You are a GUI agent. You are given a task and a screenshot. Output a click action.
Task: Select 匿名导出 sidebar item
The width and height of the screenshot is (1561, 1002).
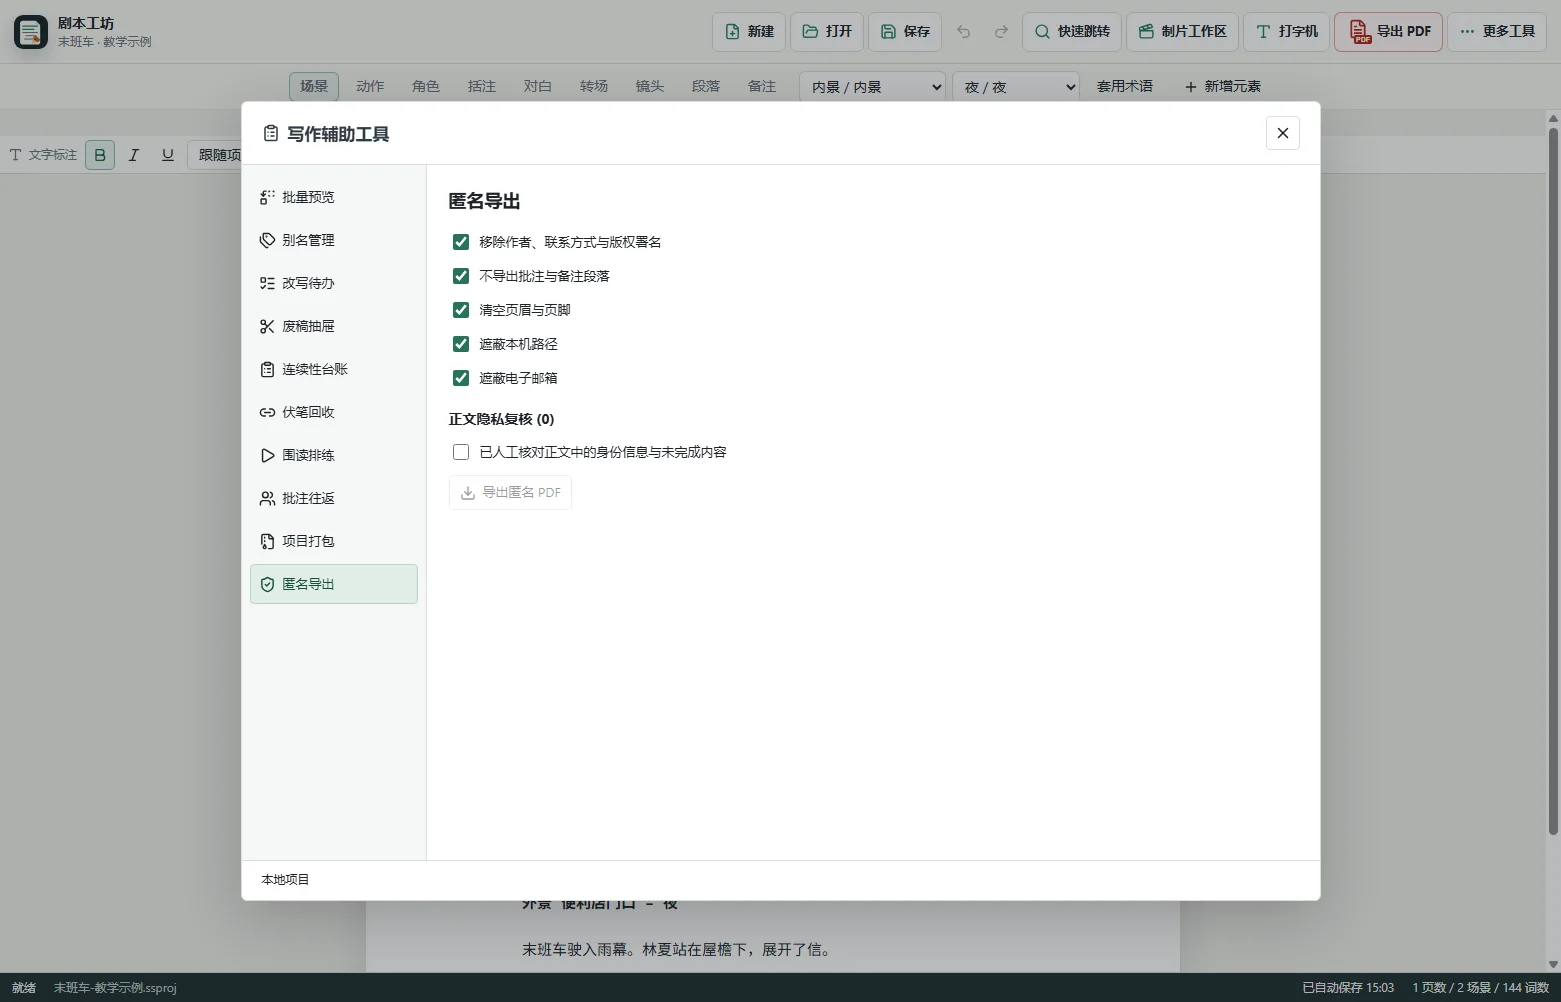(333, 584)
